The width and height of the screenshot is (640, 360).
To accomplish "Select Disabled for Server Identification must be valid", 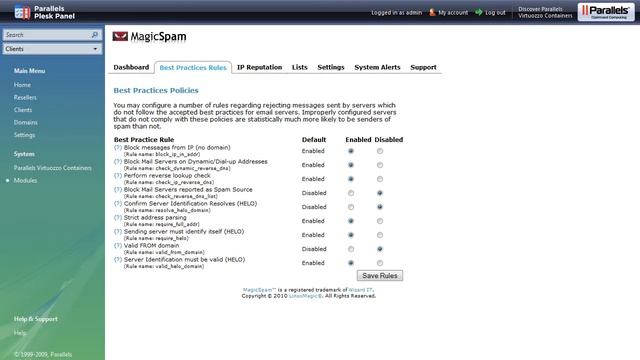I will pyautogui.click(x=380, y=263).
